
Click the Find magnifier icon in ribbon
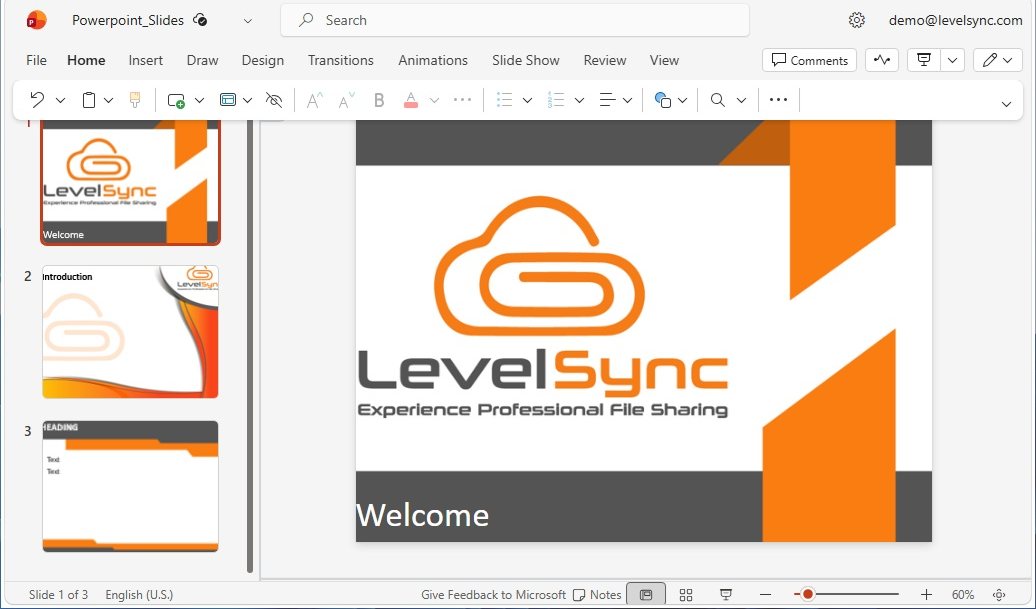pyautogui.click(x=718, y=100)
